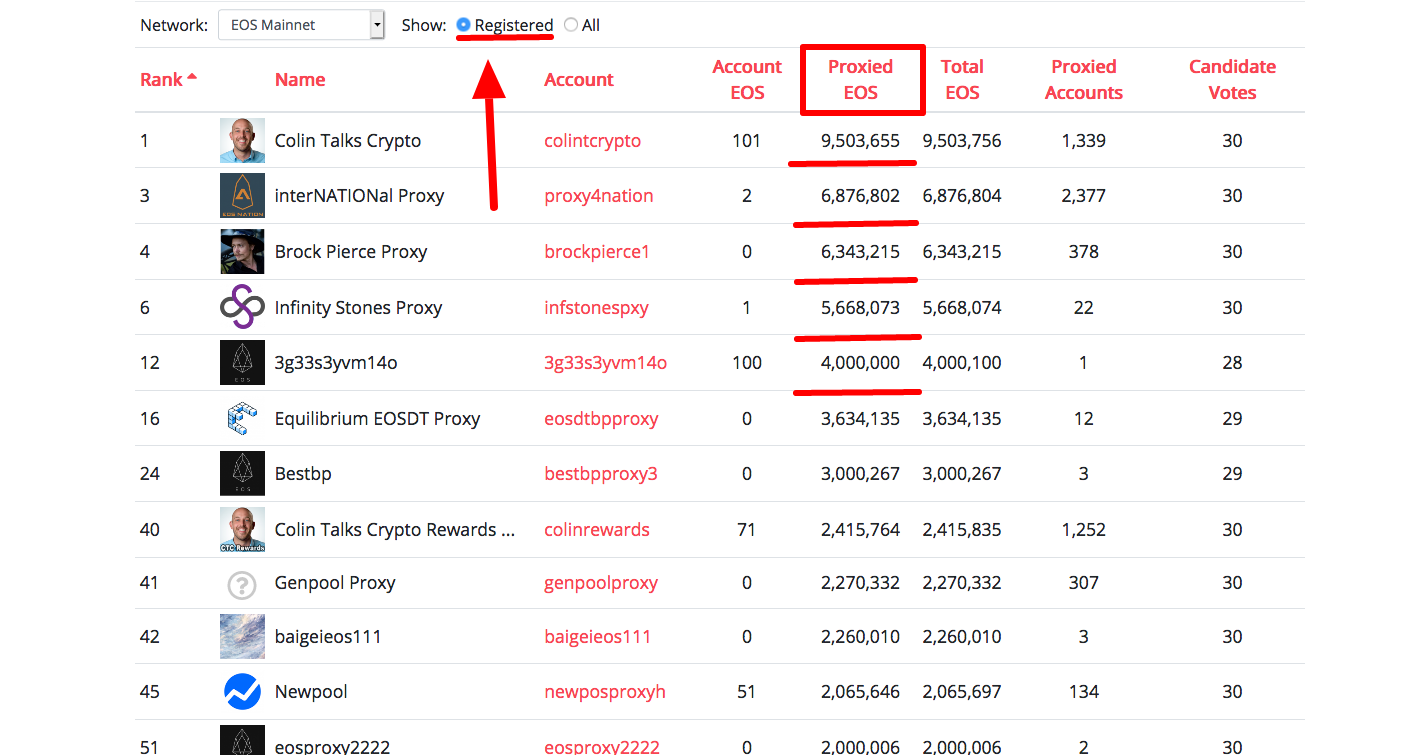Viewport: 1425px width, 755px height.
Task: Open proxy4nation account link
Action: (x=599, y=196)
